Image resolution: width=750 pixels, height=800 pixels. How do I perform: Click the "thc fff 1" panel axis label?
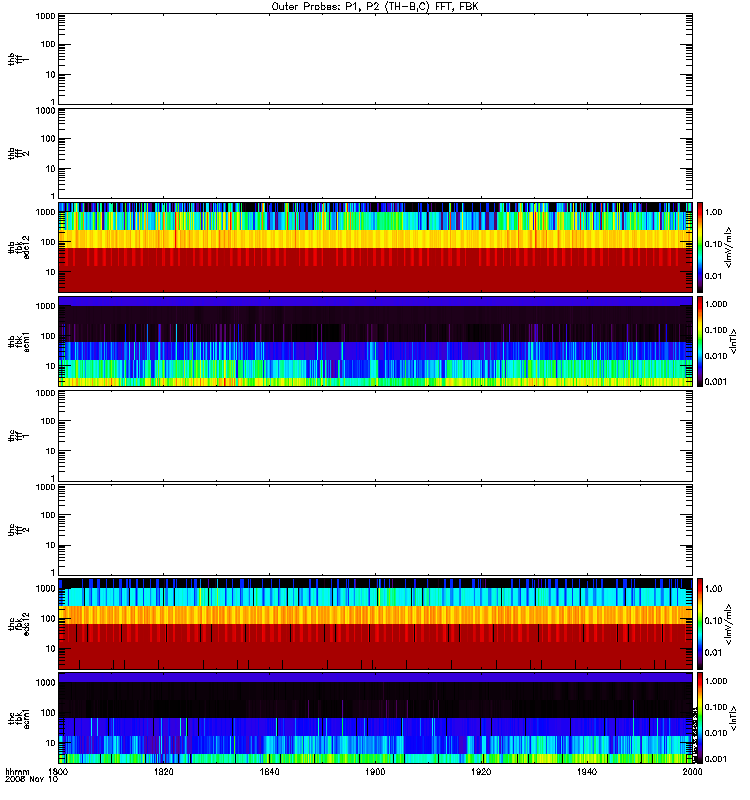coord(19,436)
